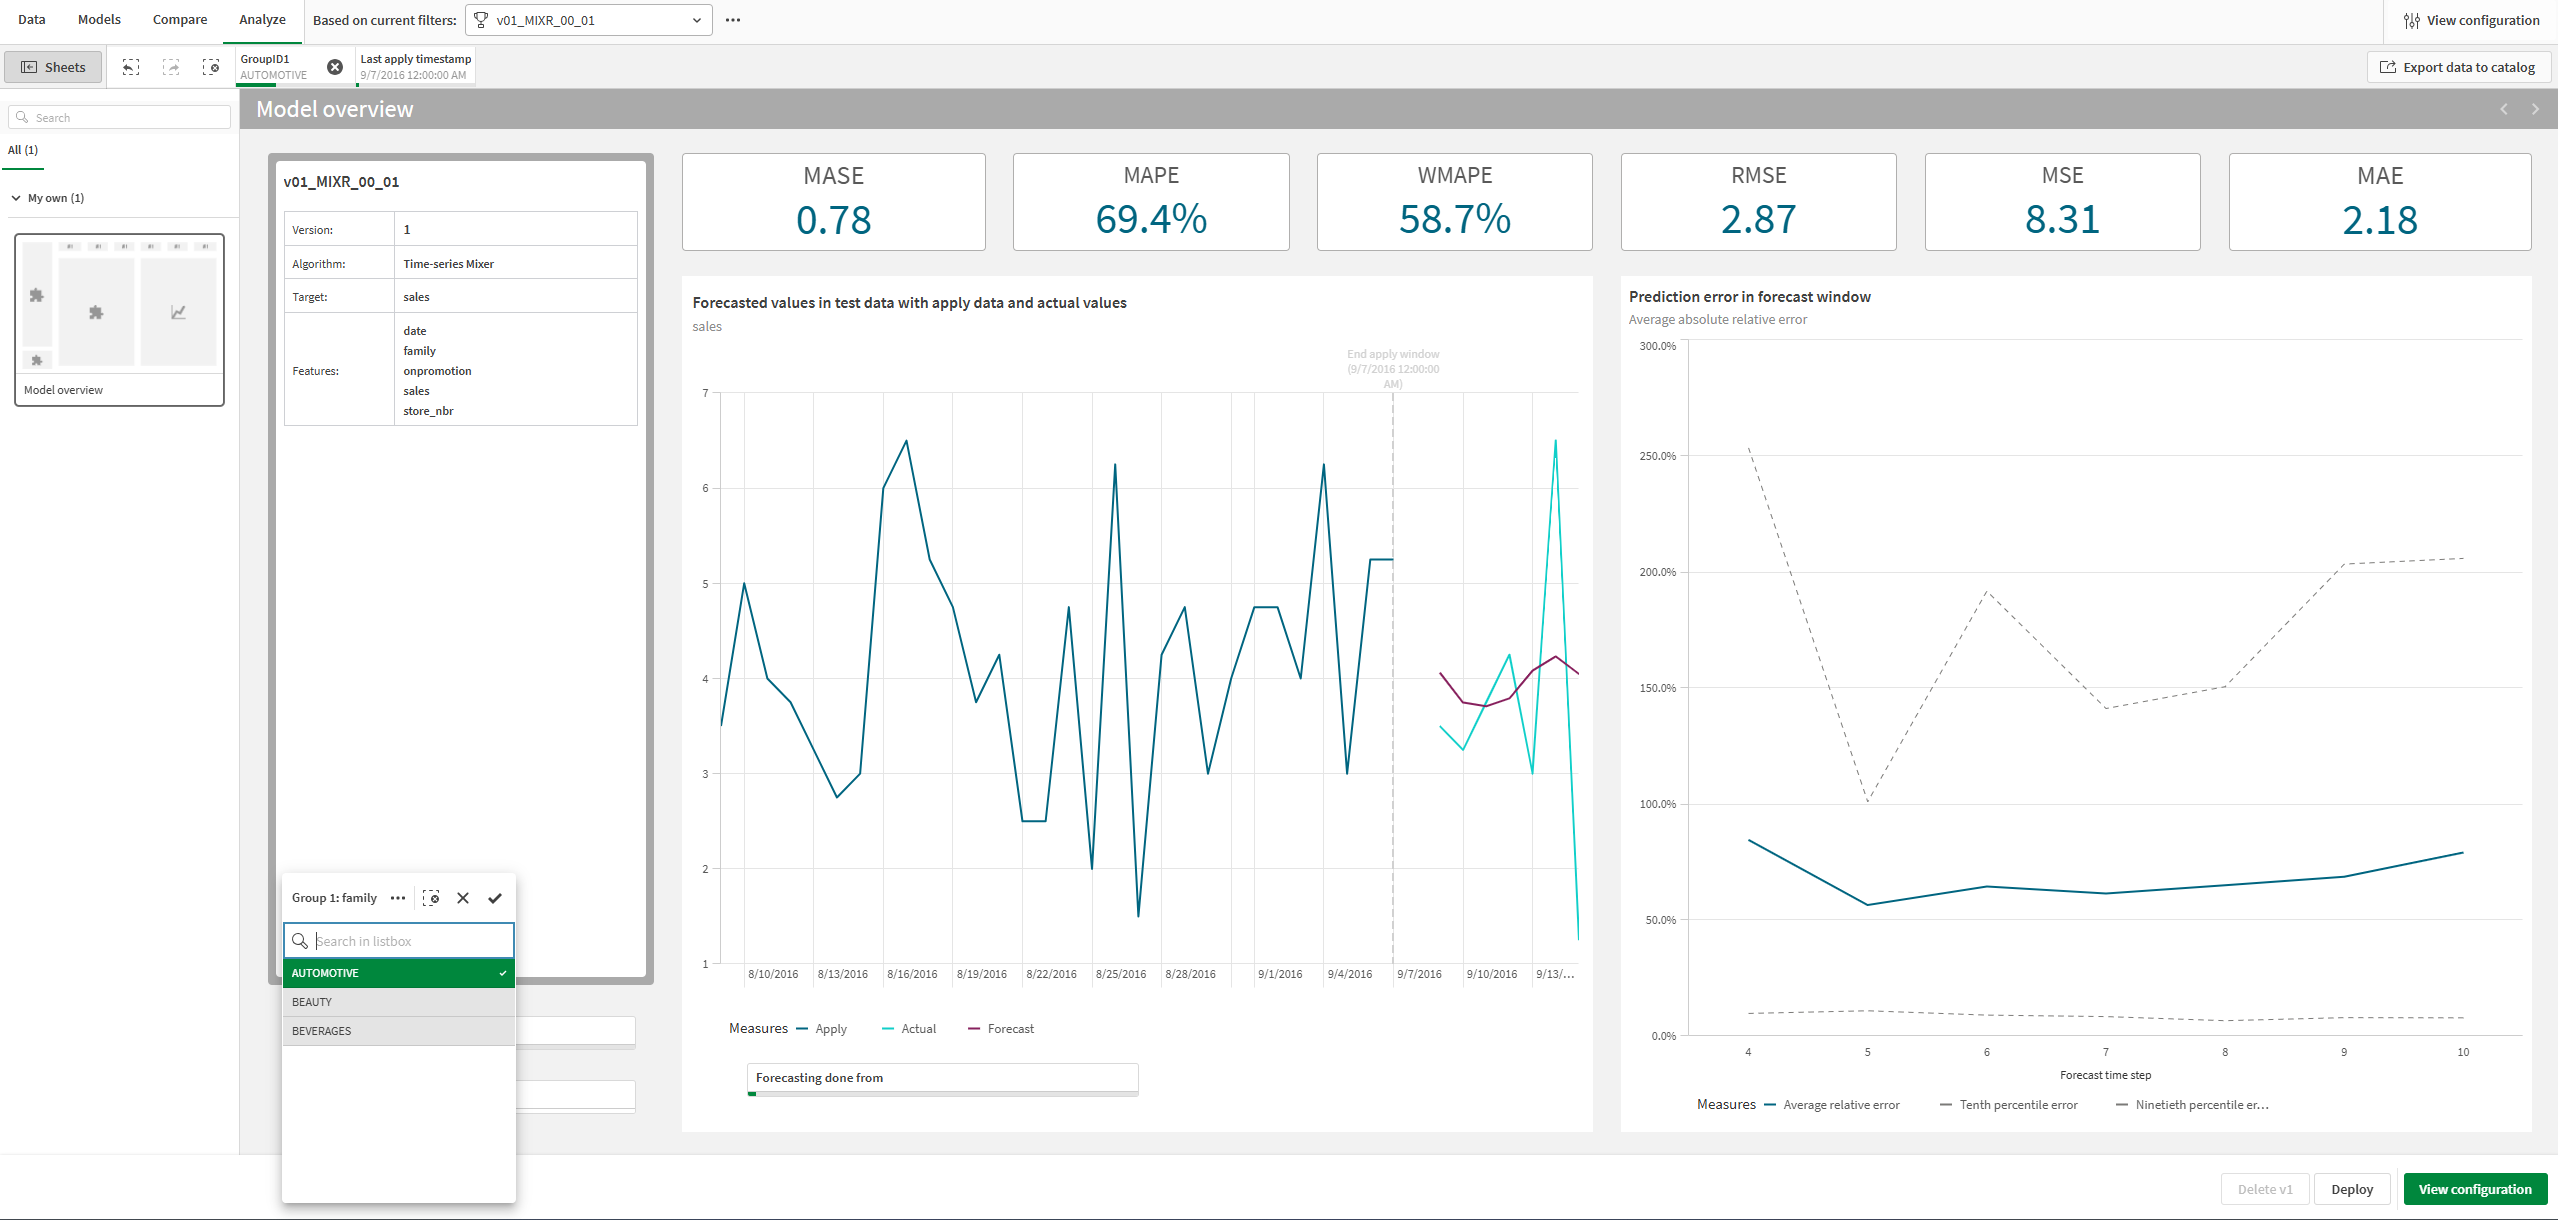Remove the GroupID1 AUTOMOTIVE filter chip
The height and width of the screenshot is (1220, 2558).
tap(335, 66)
